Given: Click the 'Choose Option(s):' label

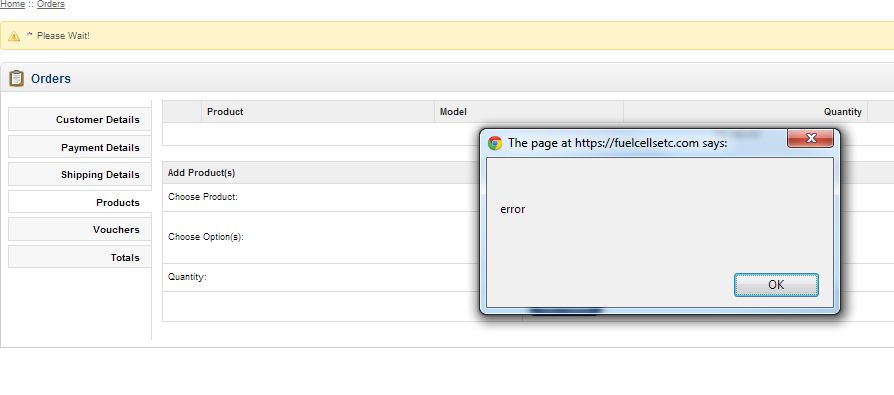Looking at the screenshot, I should [x=206, y=237].
